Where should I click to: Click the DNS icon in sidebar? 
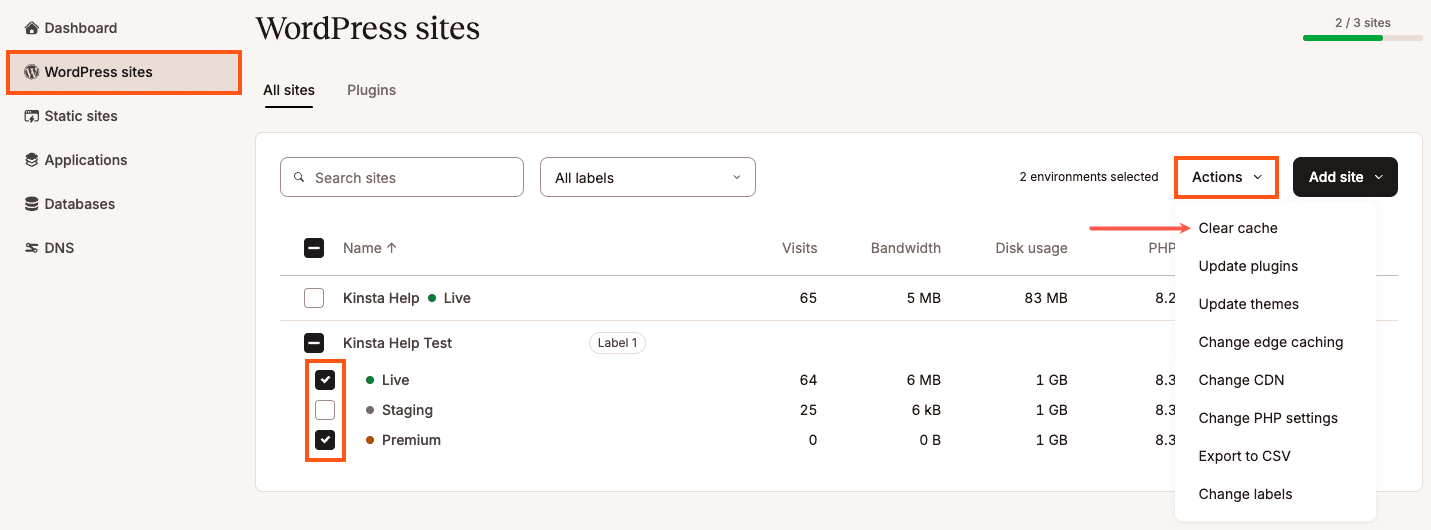coord(32,248)
